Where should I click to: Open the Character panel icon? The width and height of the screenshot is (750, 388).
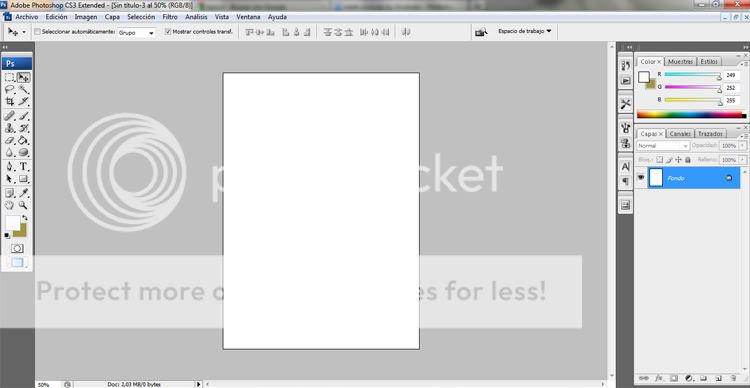625,166
